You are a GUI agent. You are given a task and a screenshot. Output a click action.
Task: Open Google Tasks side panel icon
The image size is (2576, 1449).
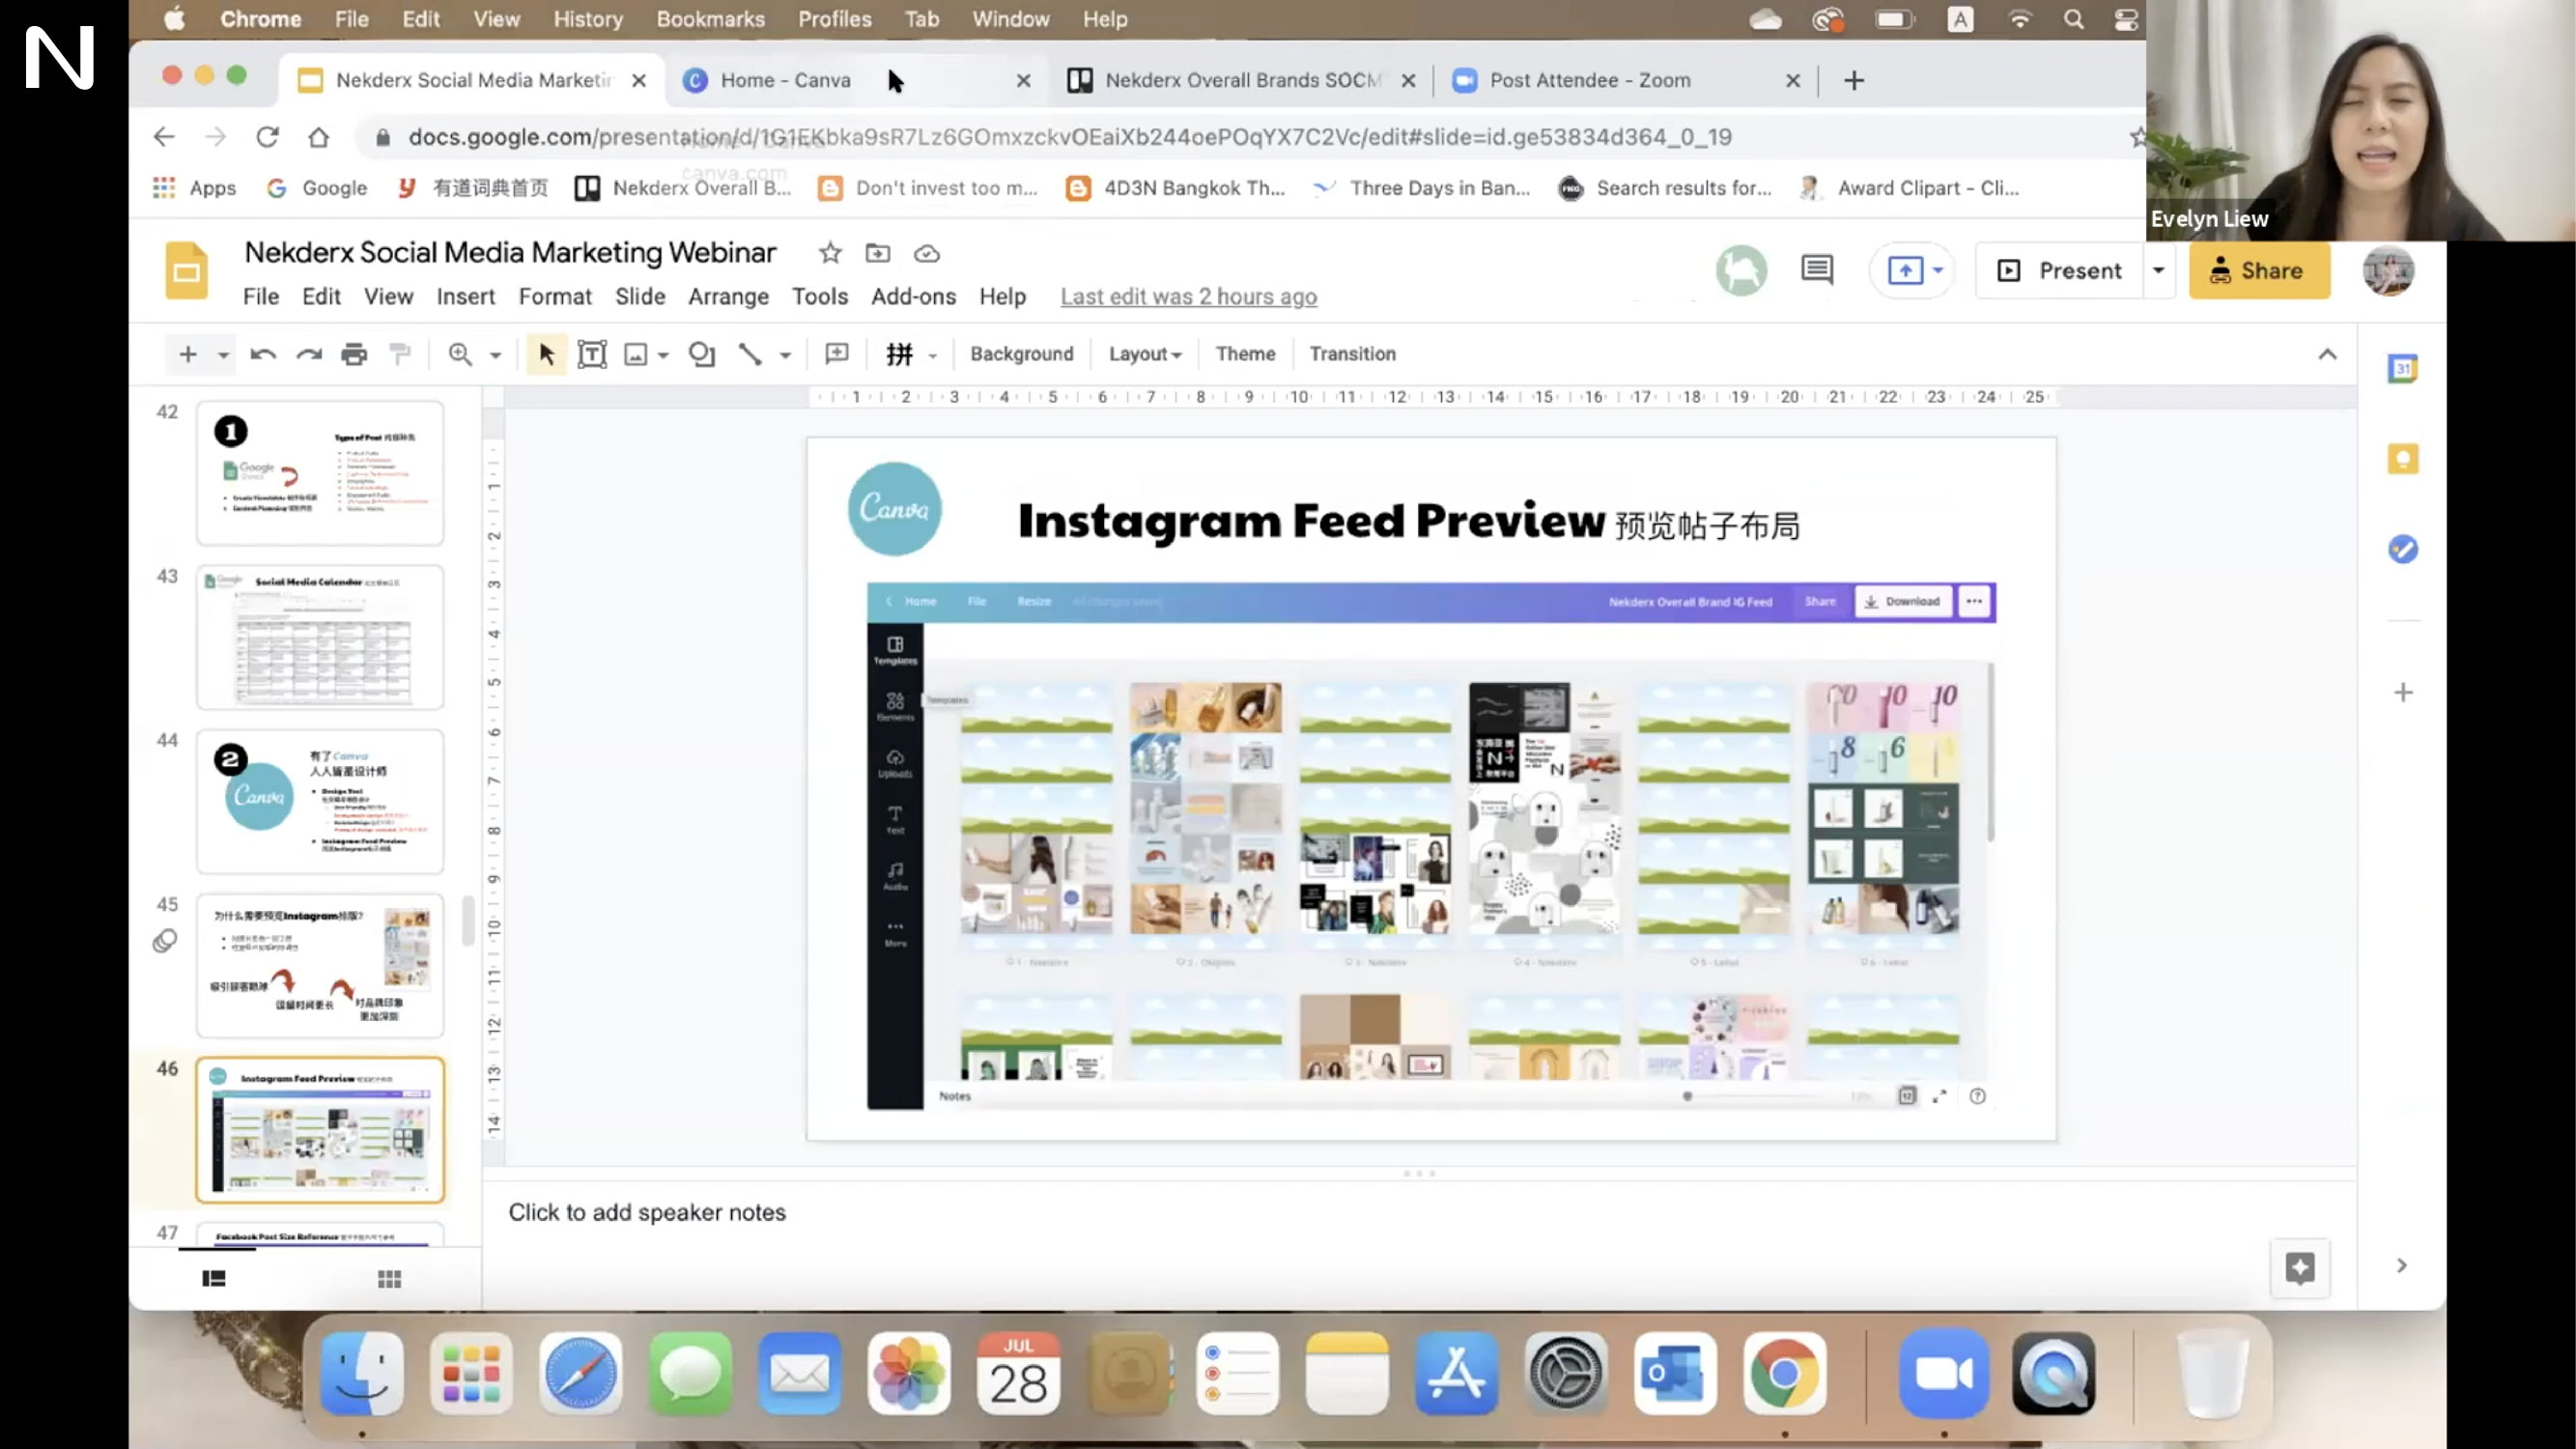coord(2403,549)
